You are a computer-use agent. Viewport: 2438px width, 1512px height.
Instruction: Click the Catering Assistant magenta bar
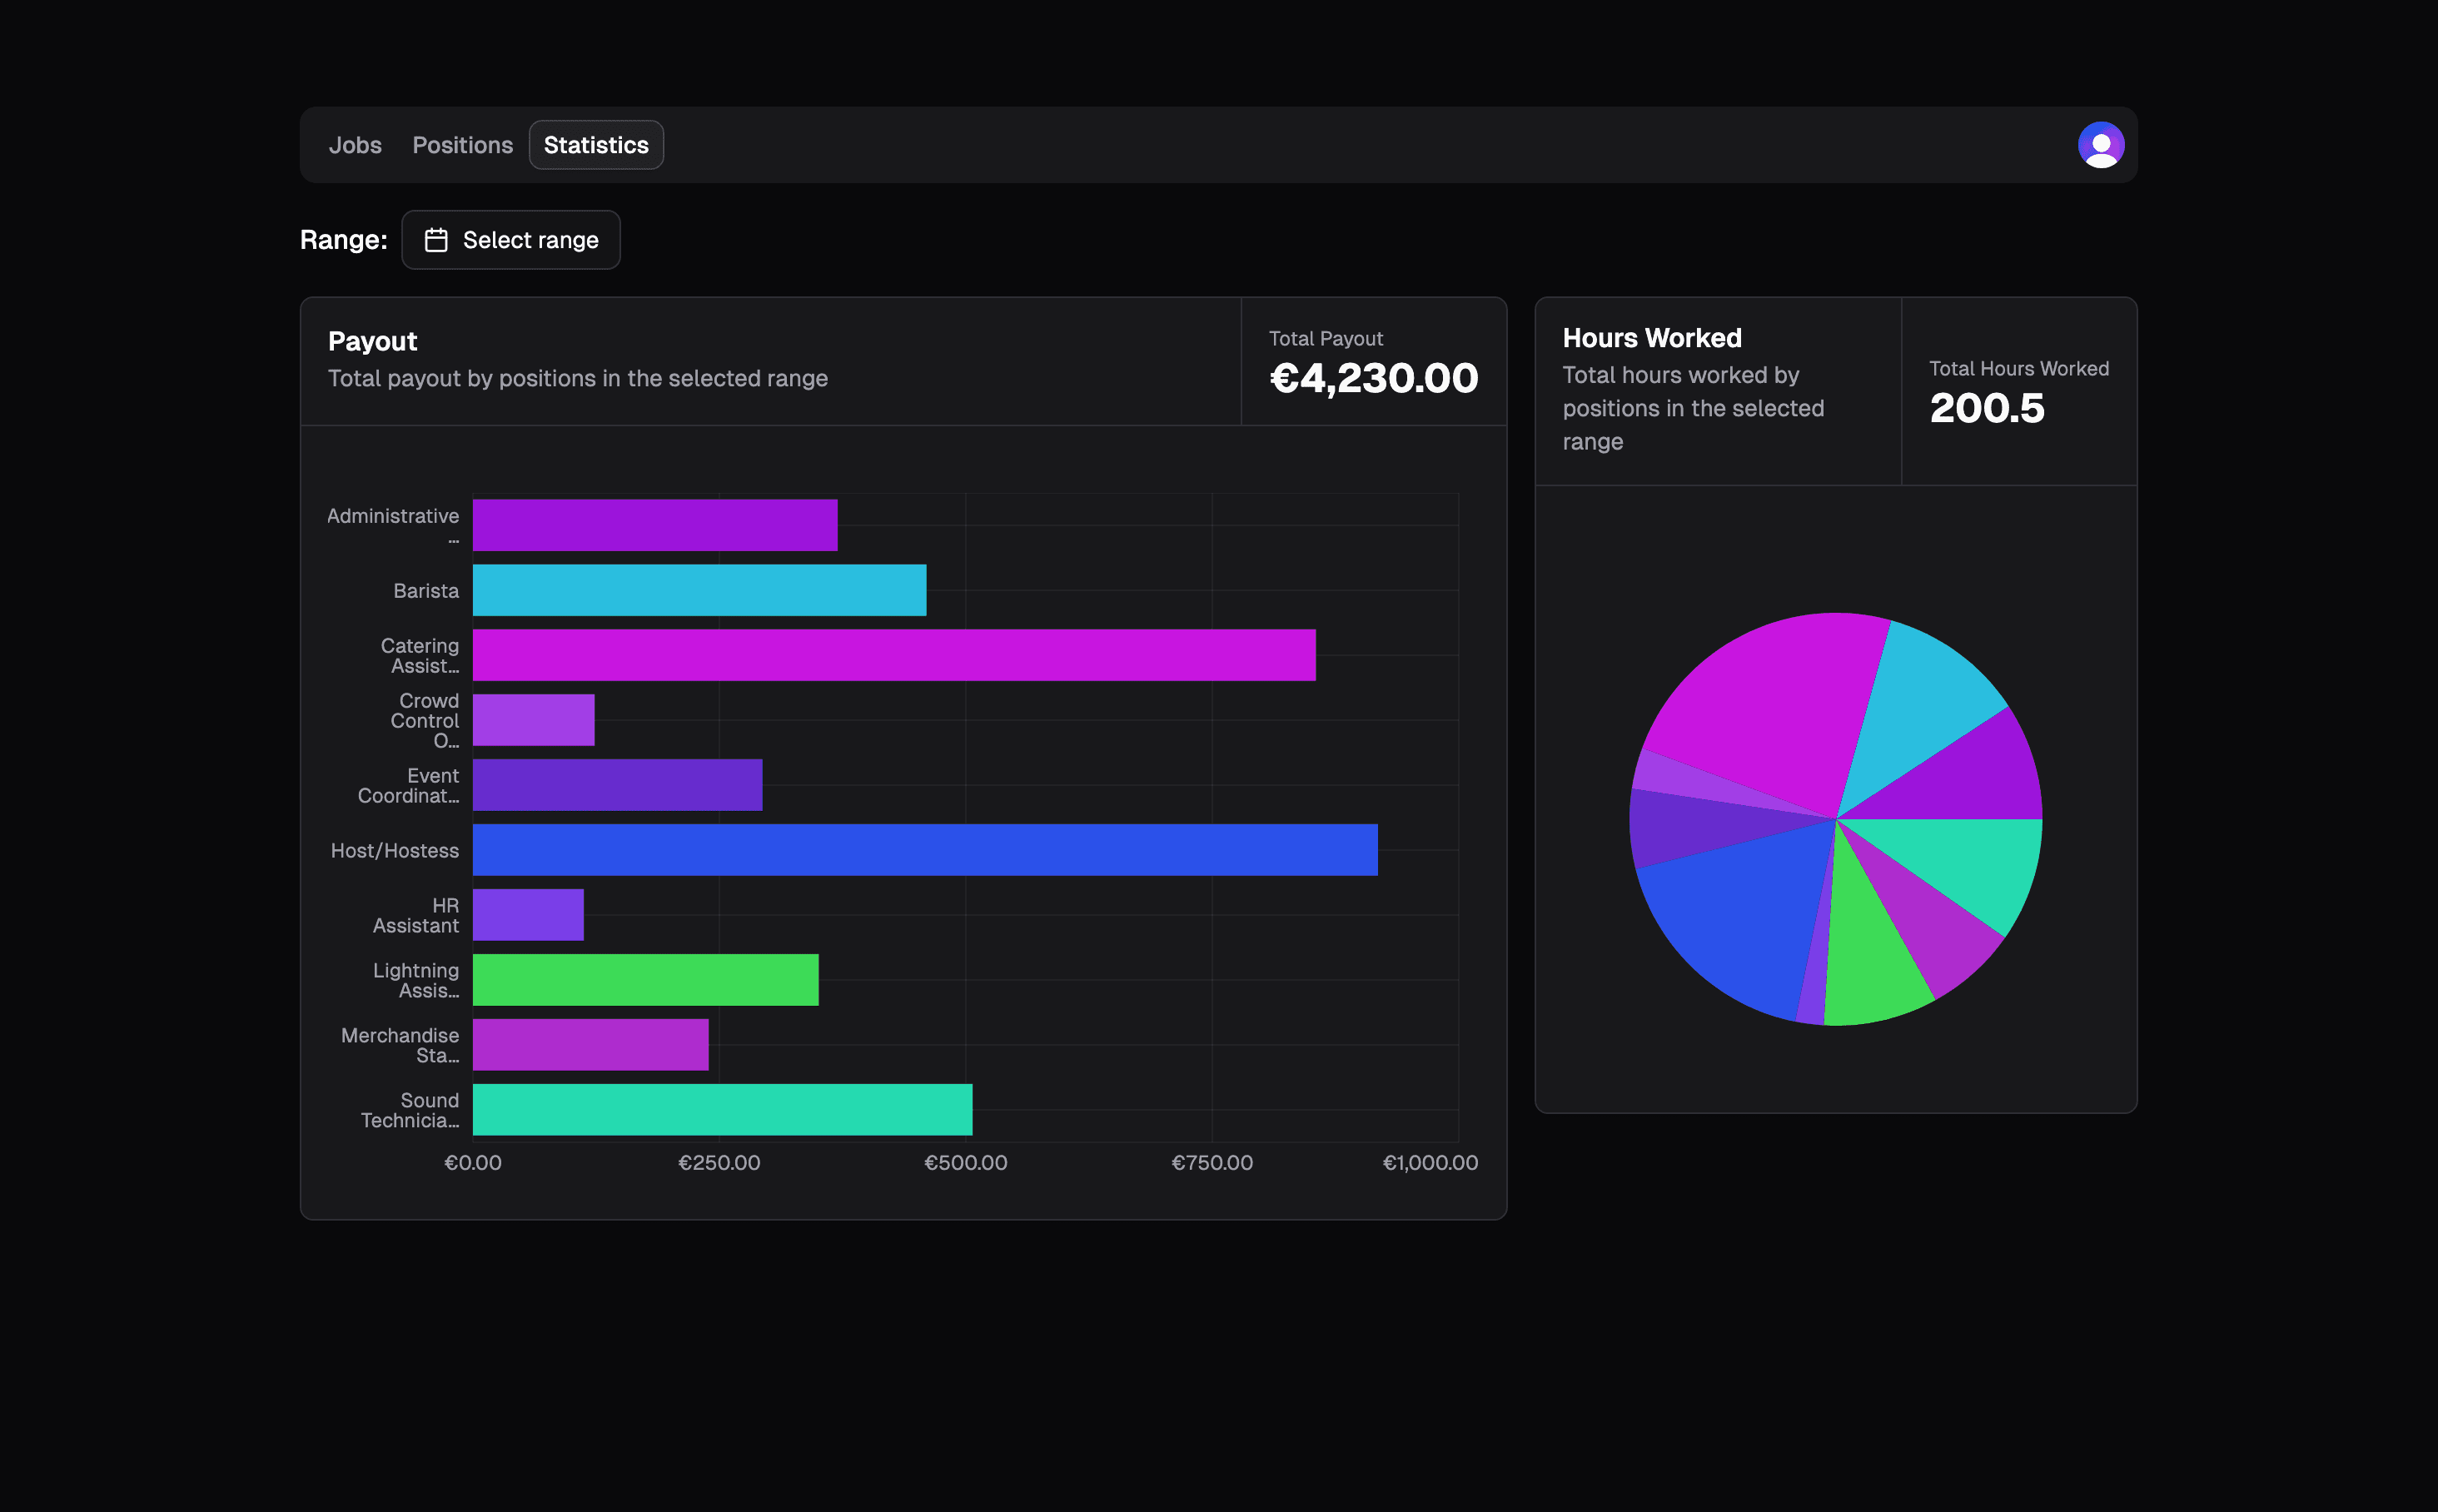pyautogui.click(x=890, y=655)
